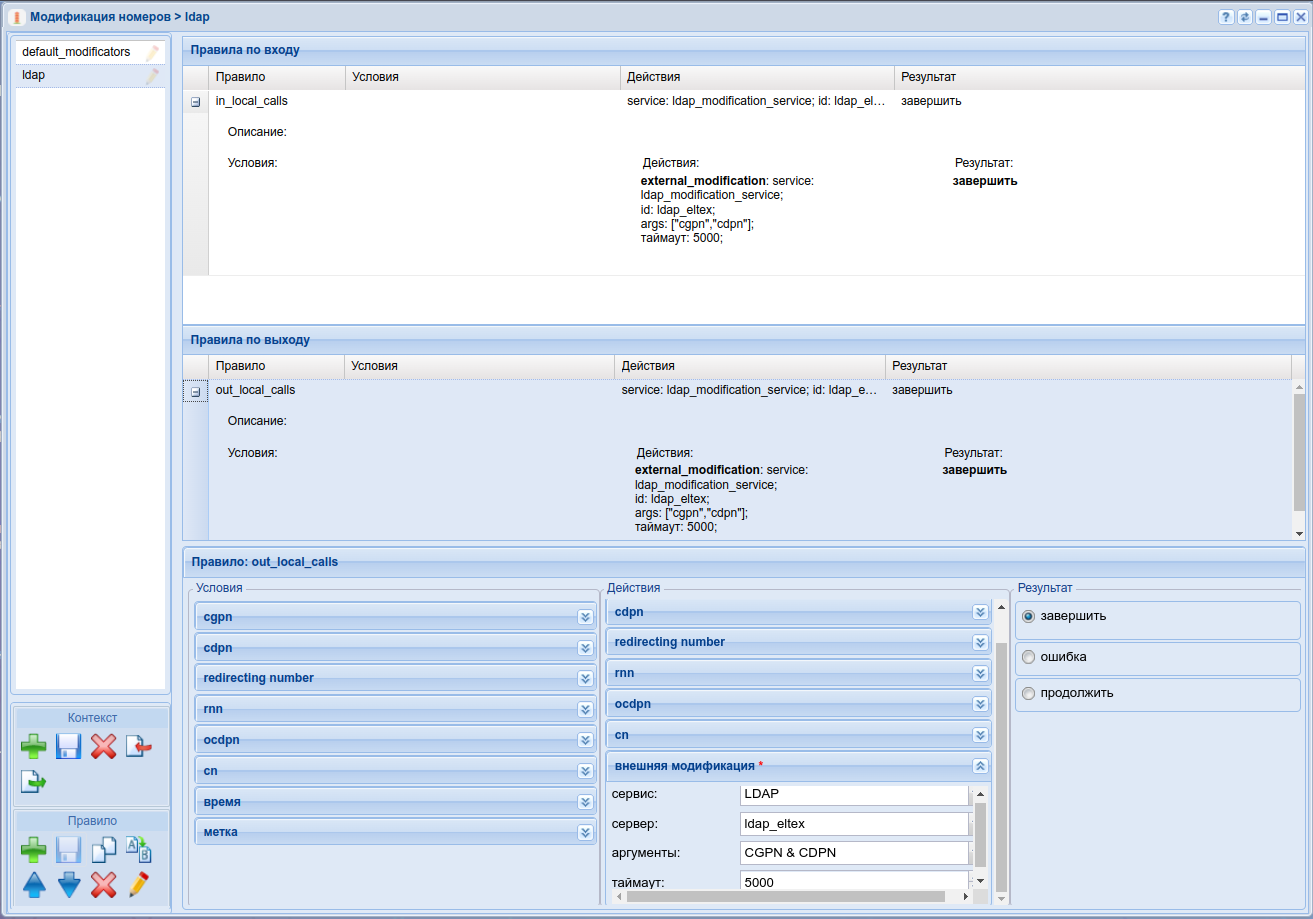The height and width of the screenshot is (919, 1313).
Task: Click the 'Действия' column header in input rules
Action: point(654,77)
